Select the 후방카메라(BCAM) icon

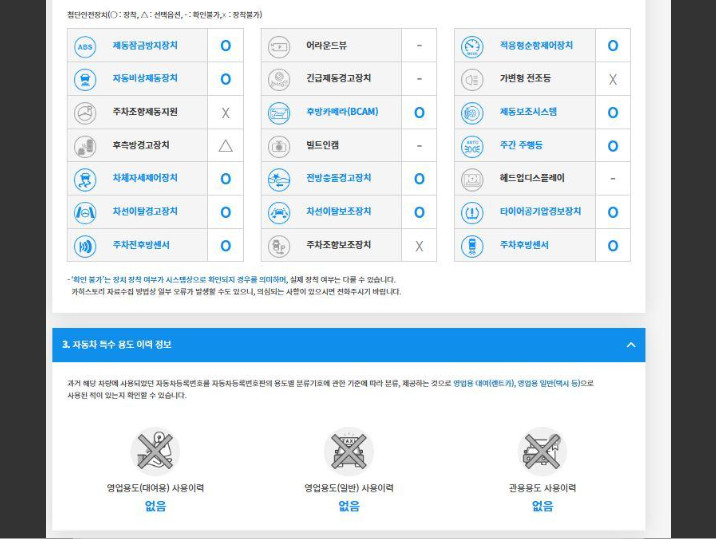(x=279, y=112)
